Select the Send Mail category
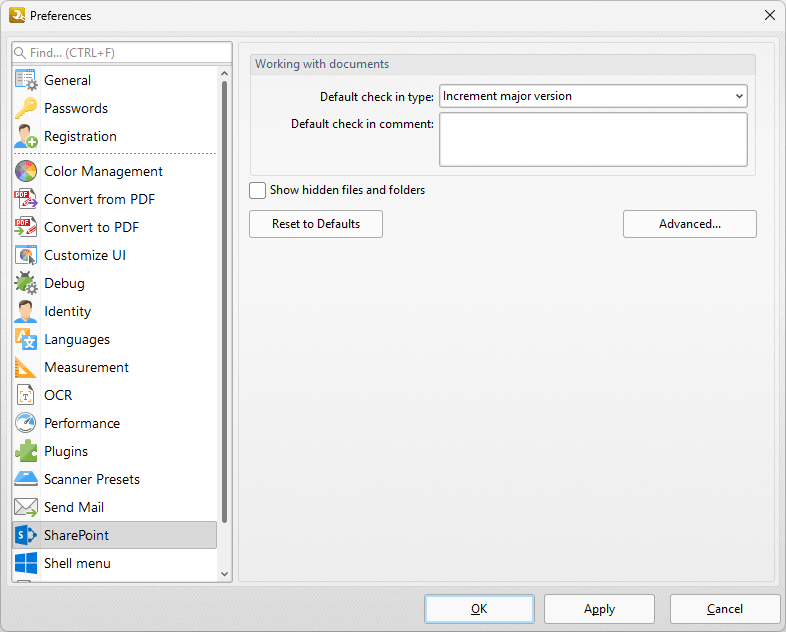 115,508
